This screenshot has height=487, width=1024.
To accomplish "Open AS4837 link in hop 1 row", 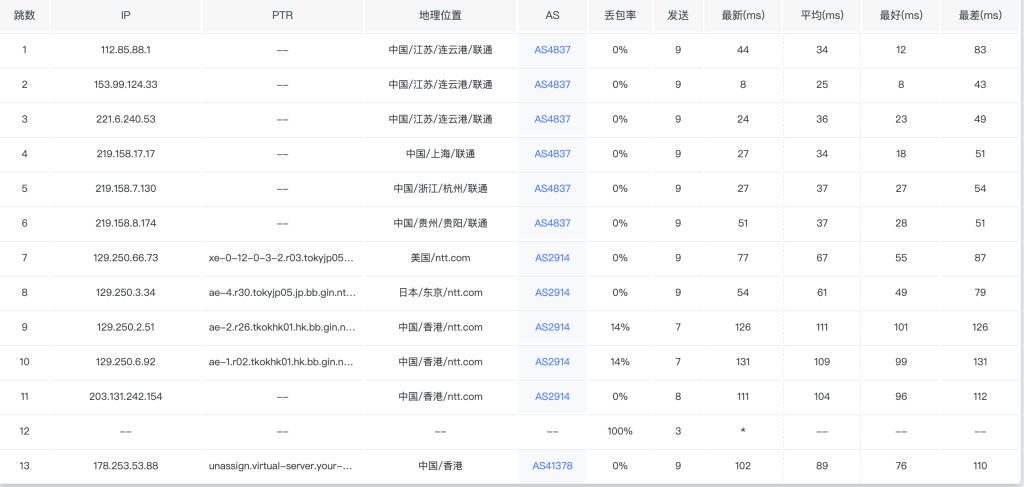I will [x=552, y=50].
